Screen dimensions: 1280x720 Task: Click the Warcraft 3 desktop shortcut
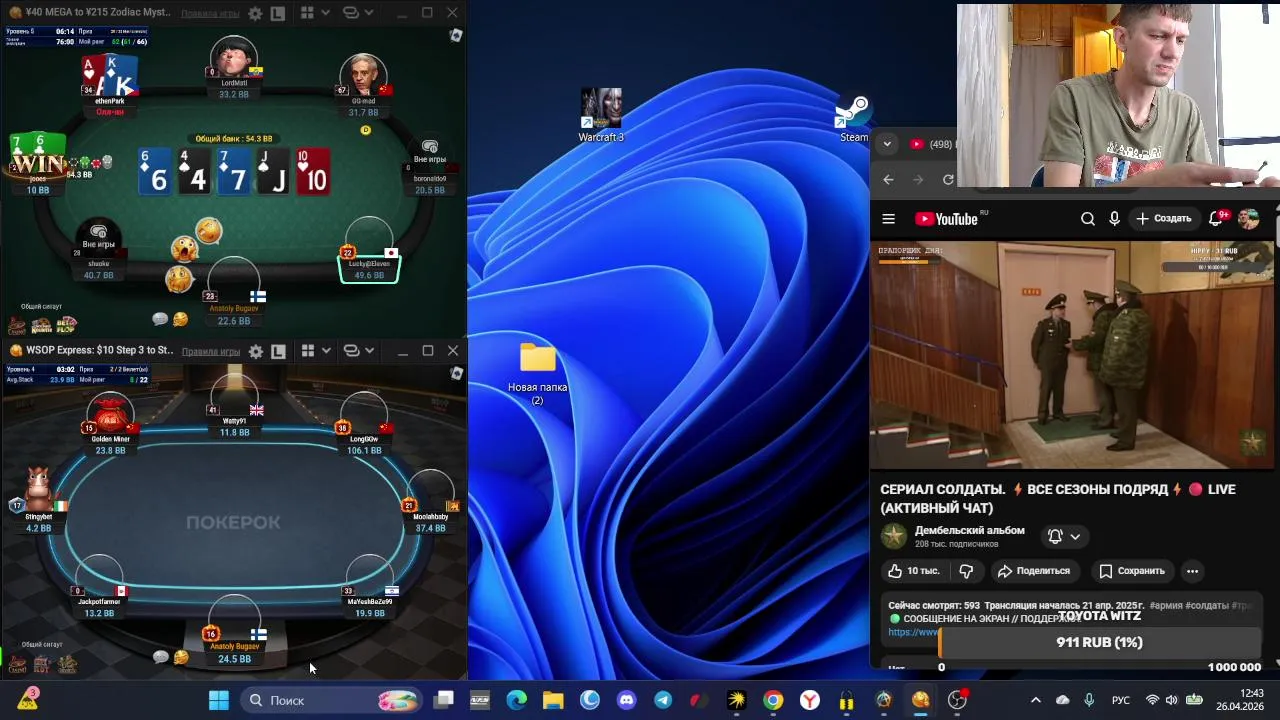(601, 115)
